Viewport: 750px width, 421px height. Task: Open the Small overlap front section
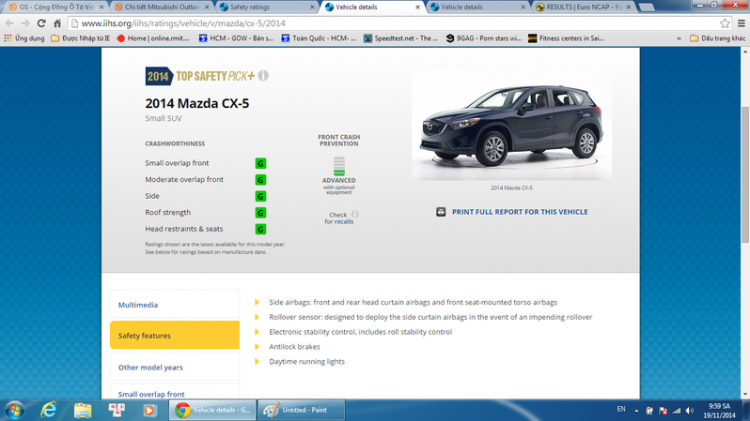175,392
